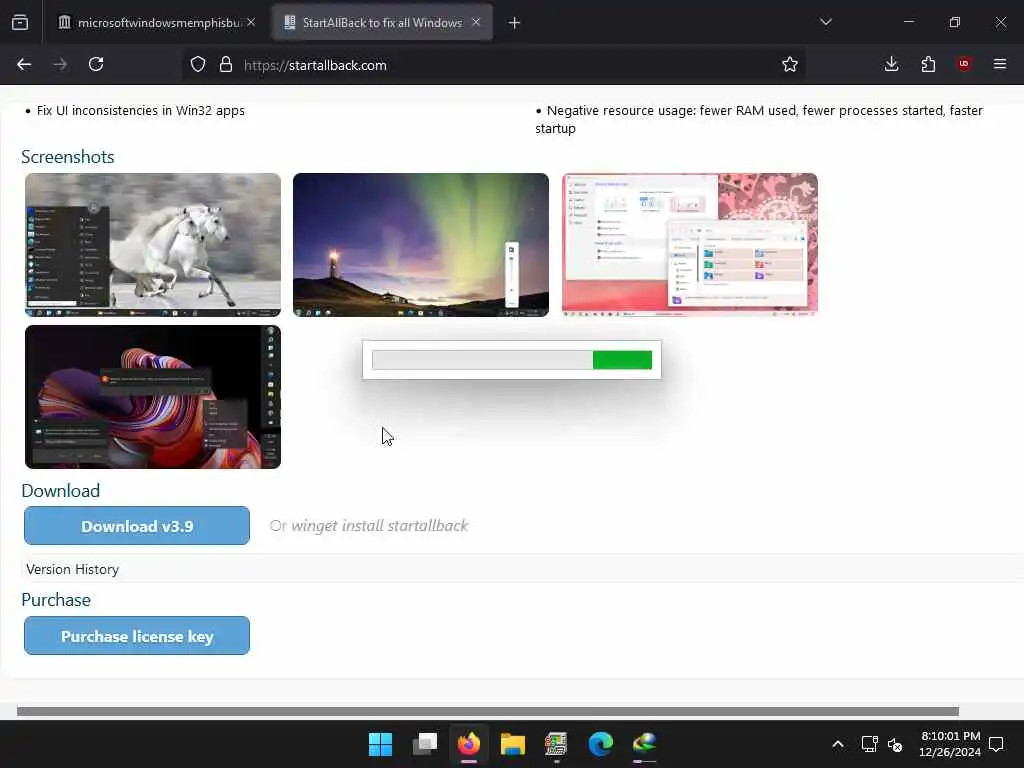The height and width of the screenshot is (768, 1024).
Task: Open the white horses screenshot thumbnail
Action: (x=153, y=245)
